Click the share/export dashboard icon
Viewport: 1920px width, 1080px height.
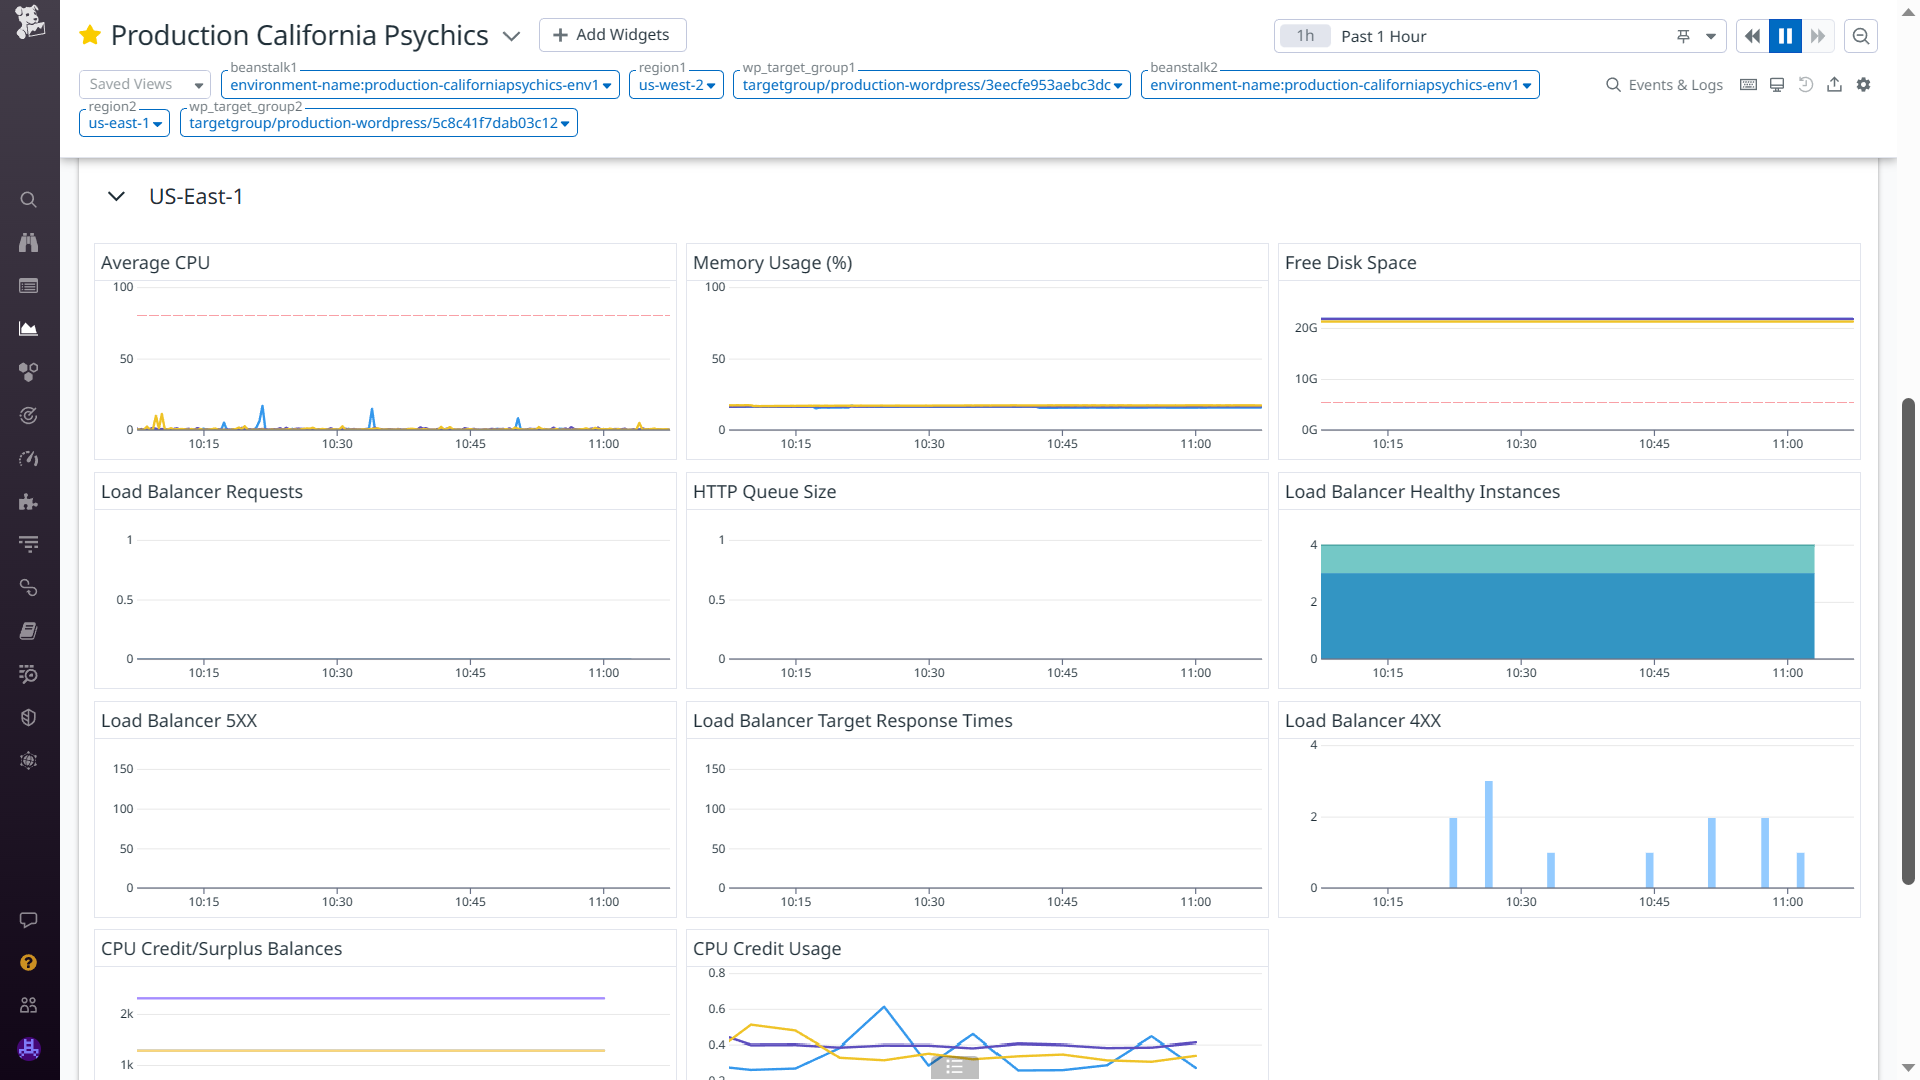[1834, 85]
